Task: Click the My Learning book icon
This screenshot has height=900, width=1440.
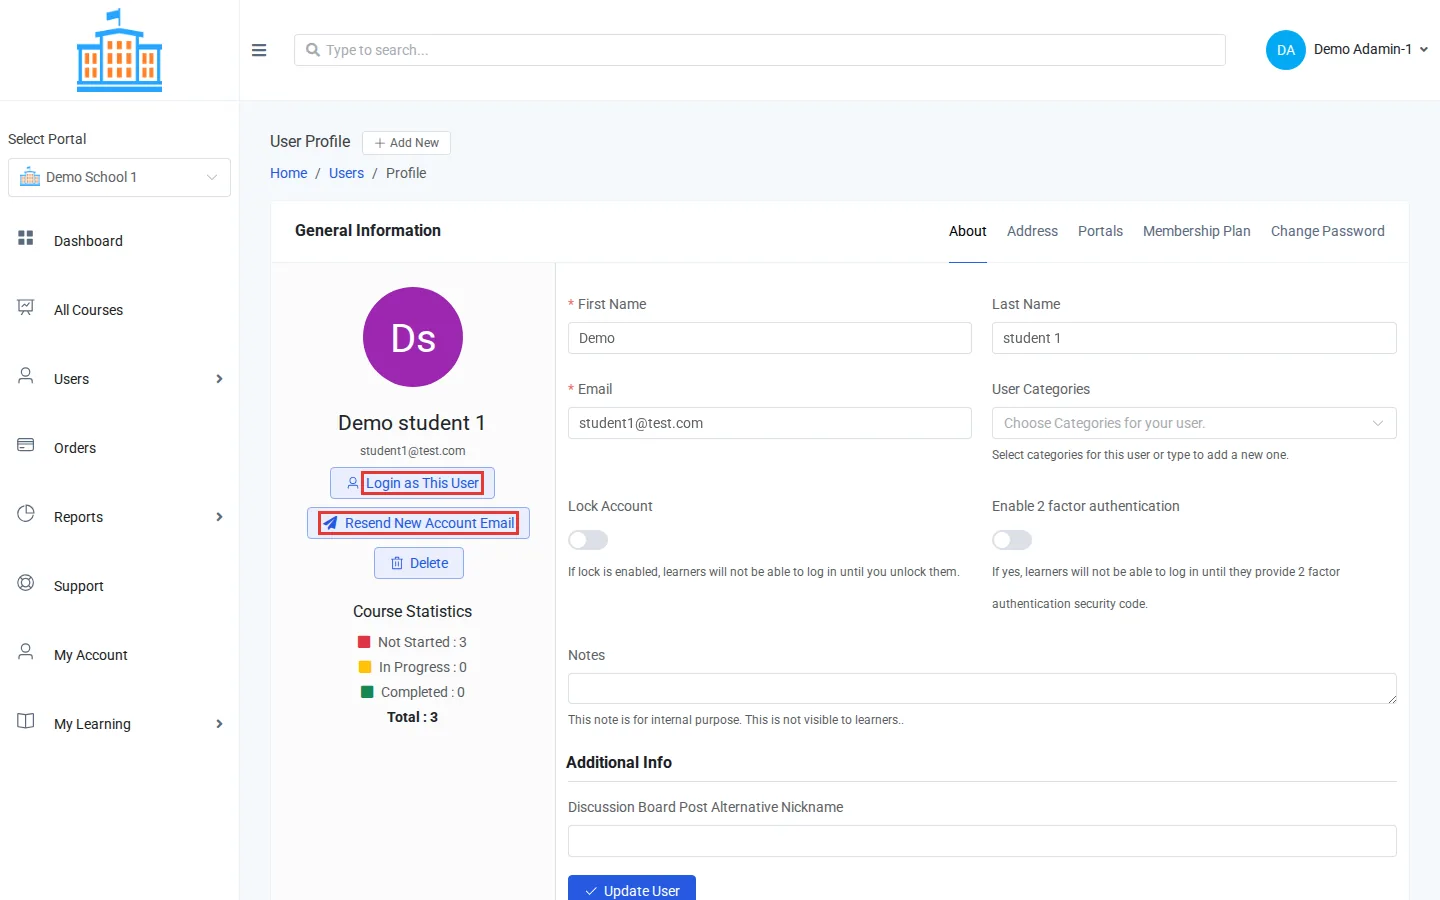Action: [x=26, y=721]
